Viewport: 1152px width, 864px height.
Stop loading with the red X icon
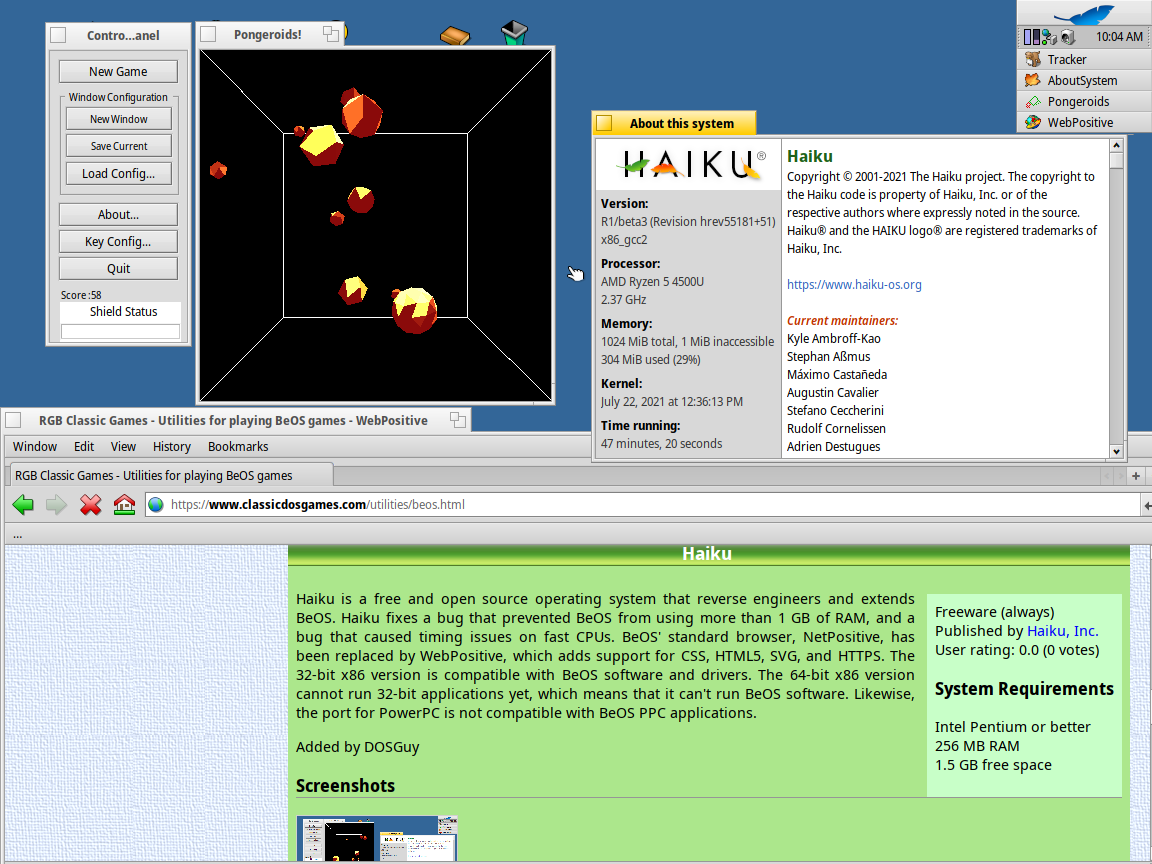(90, 505)
